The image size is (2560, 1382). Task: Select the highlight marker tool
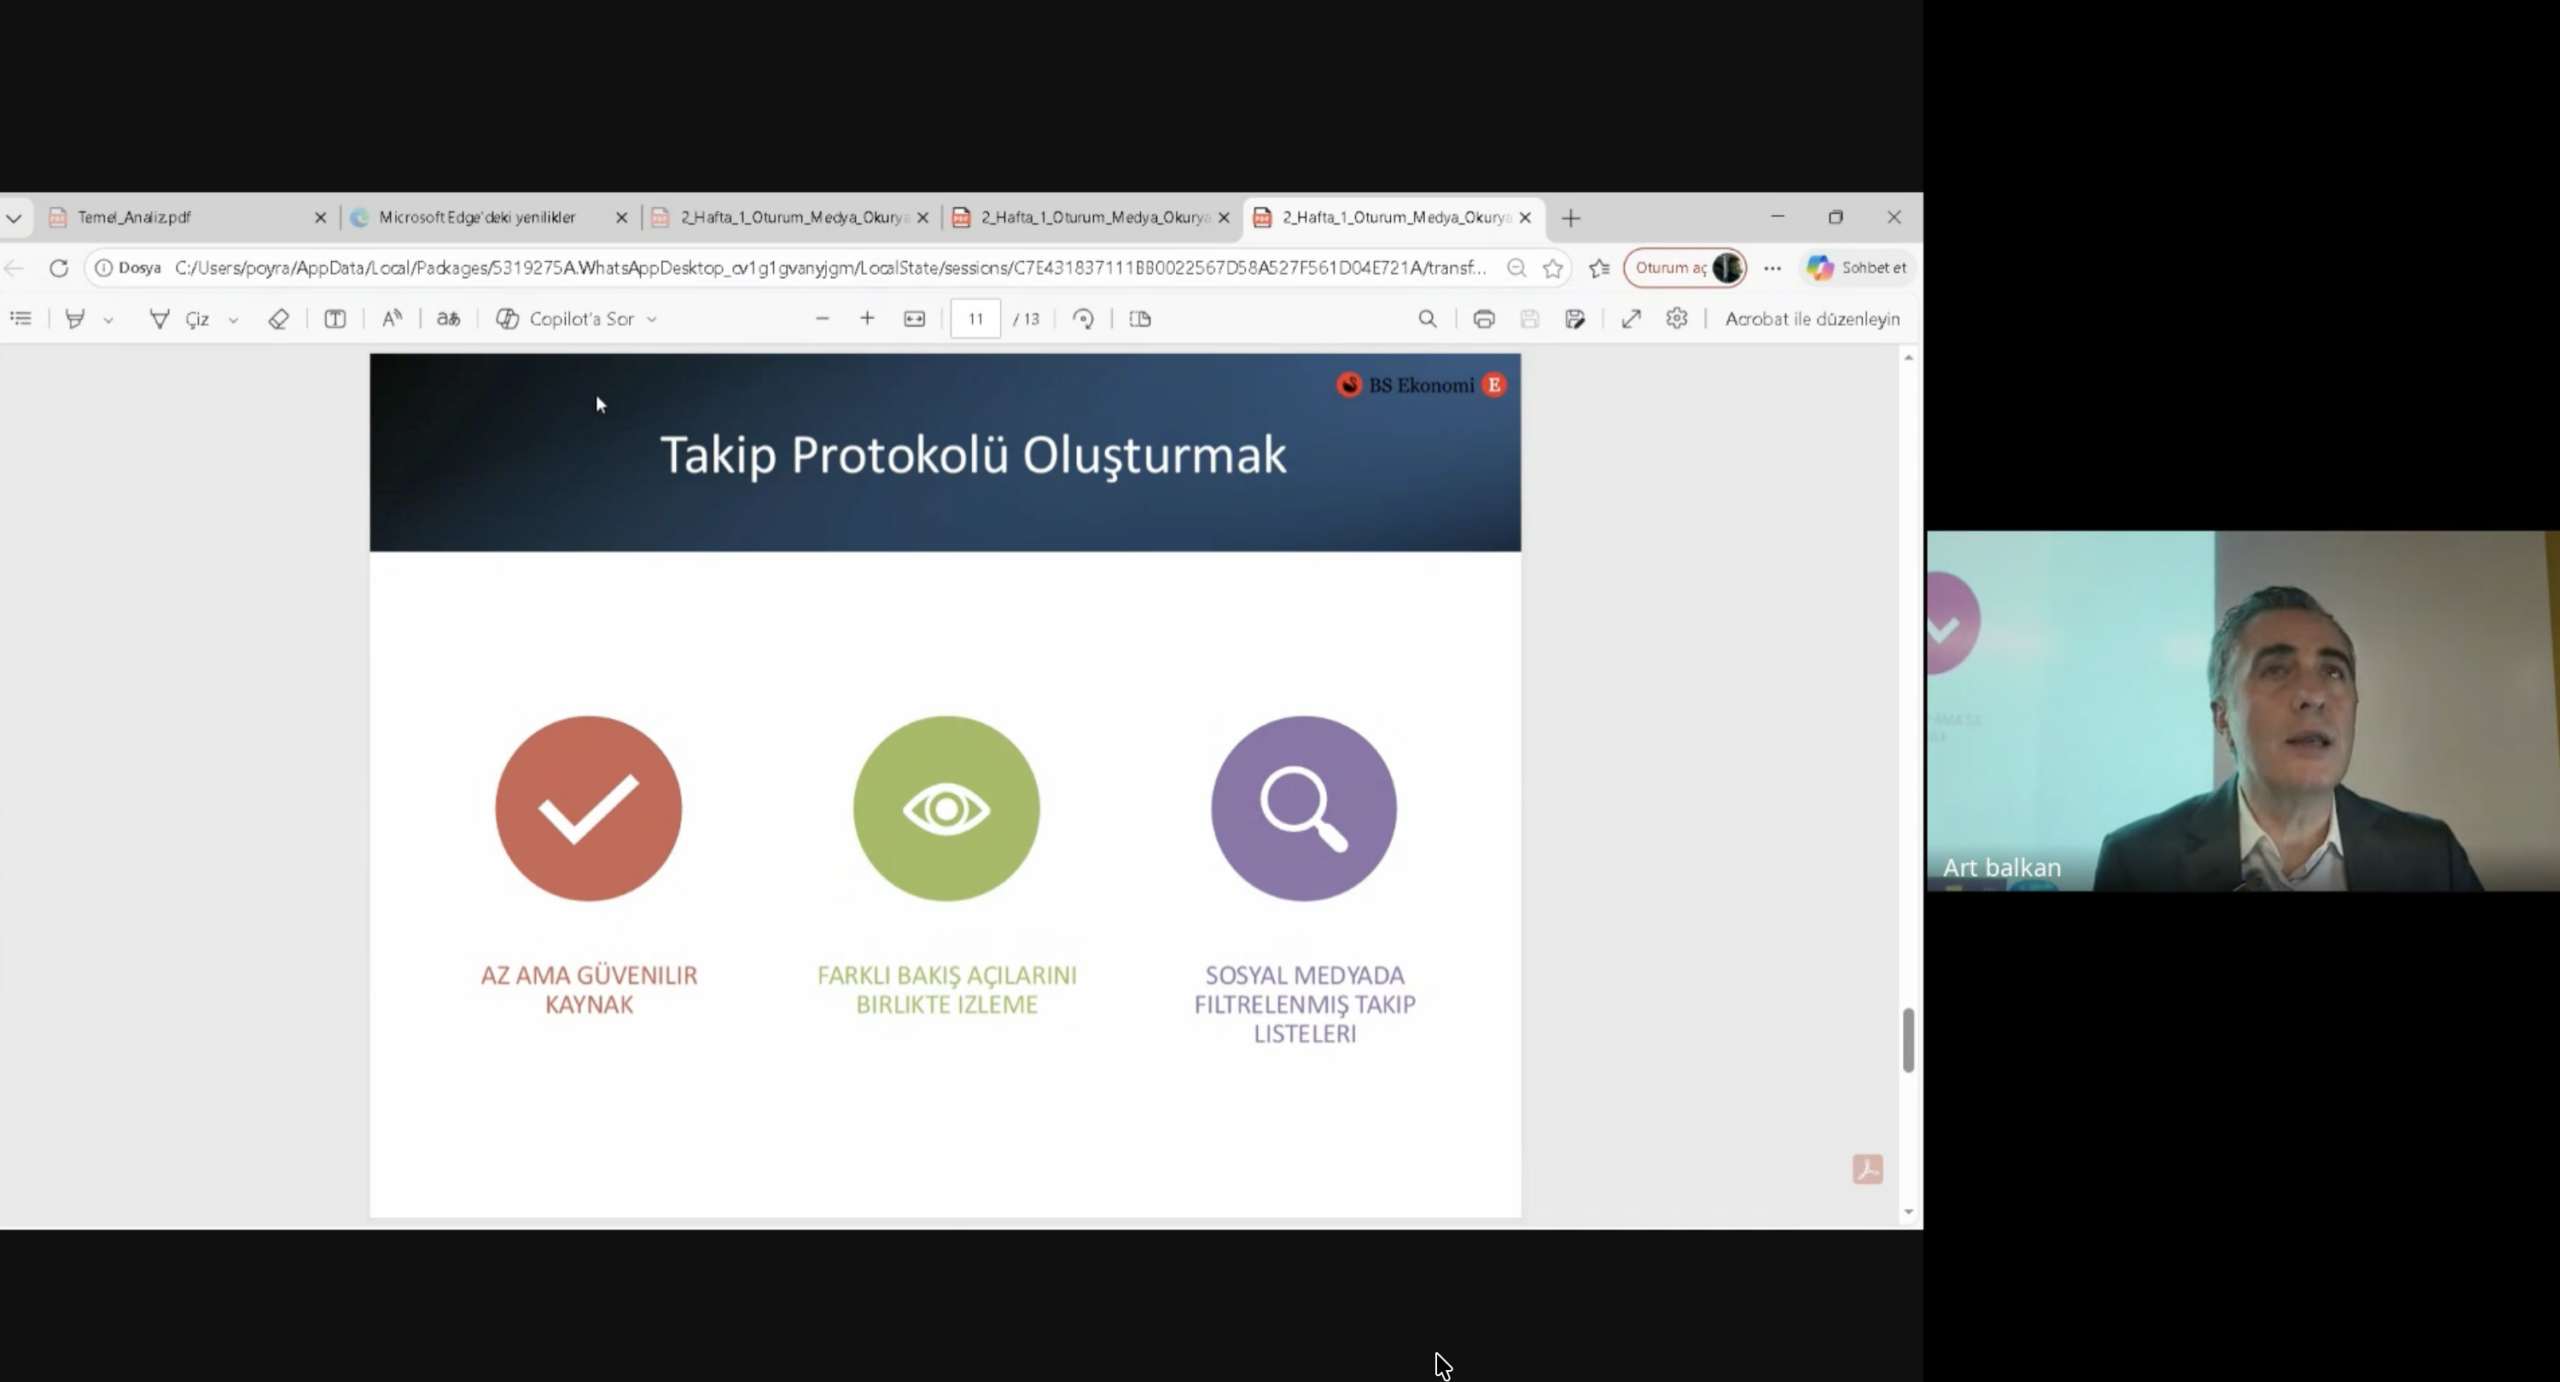(75, 319)
